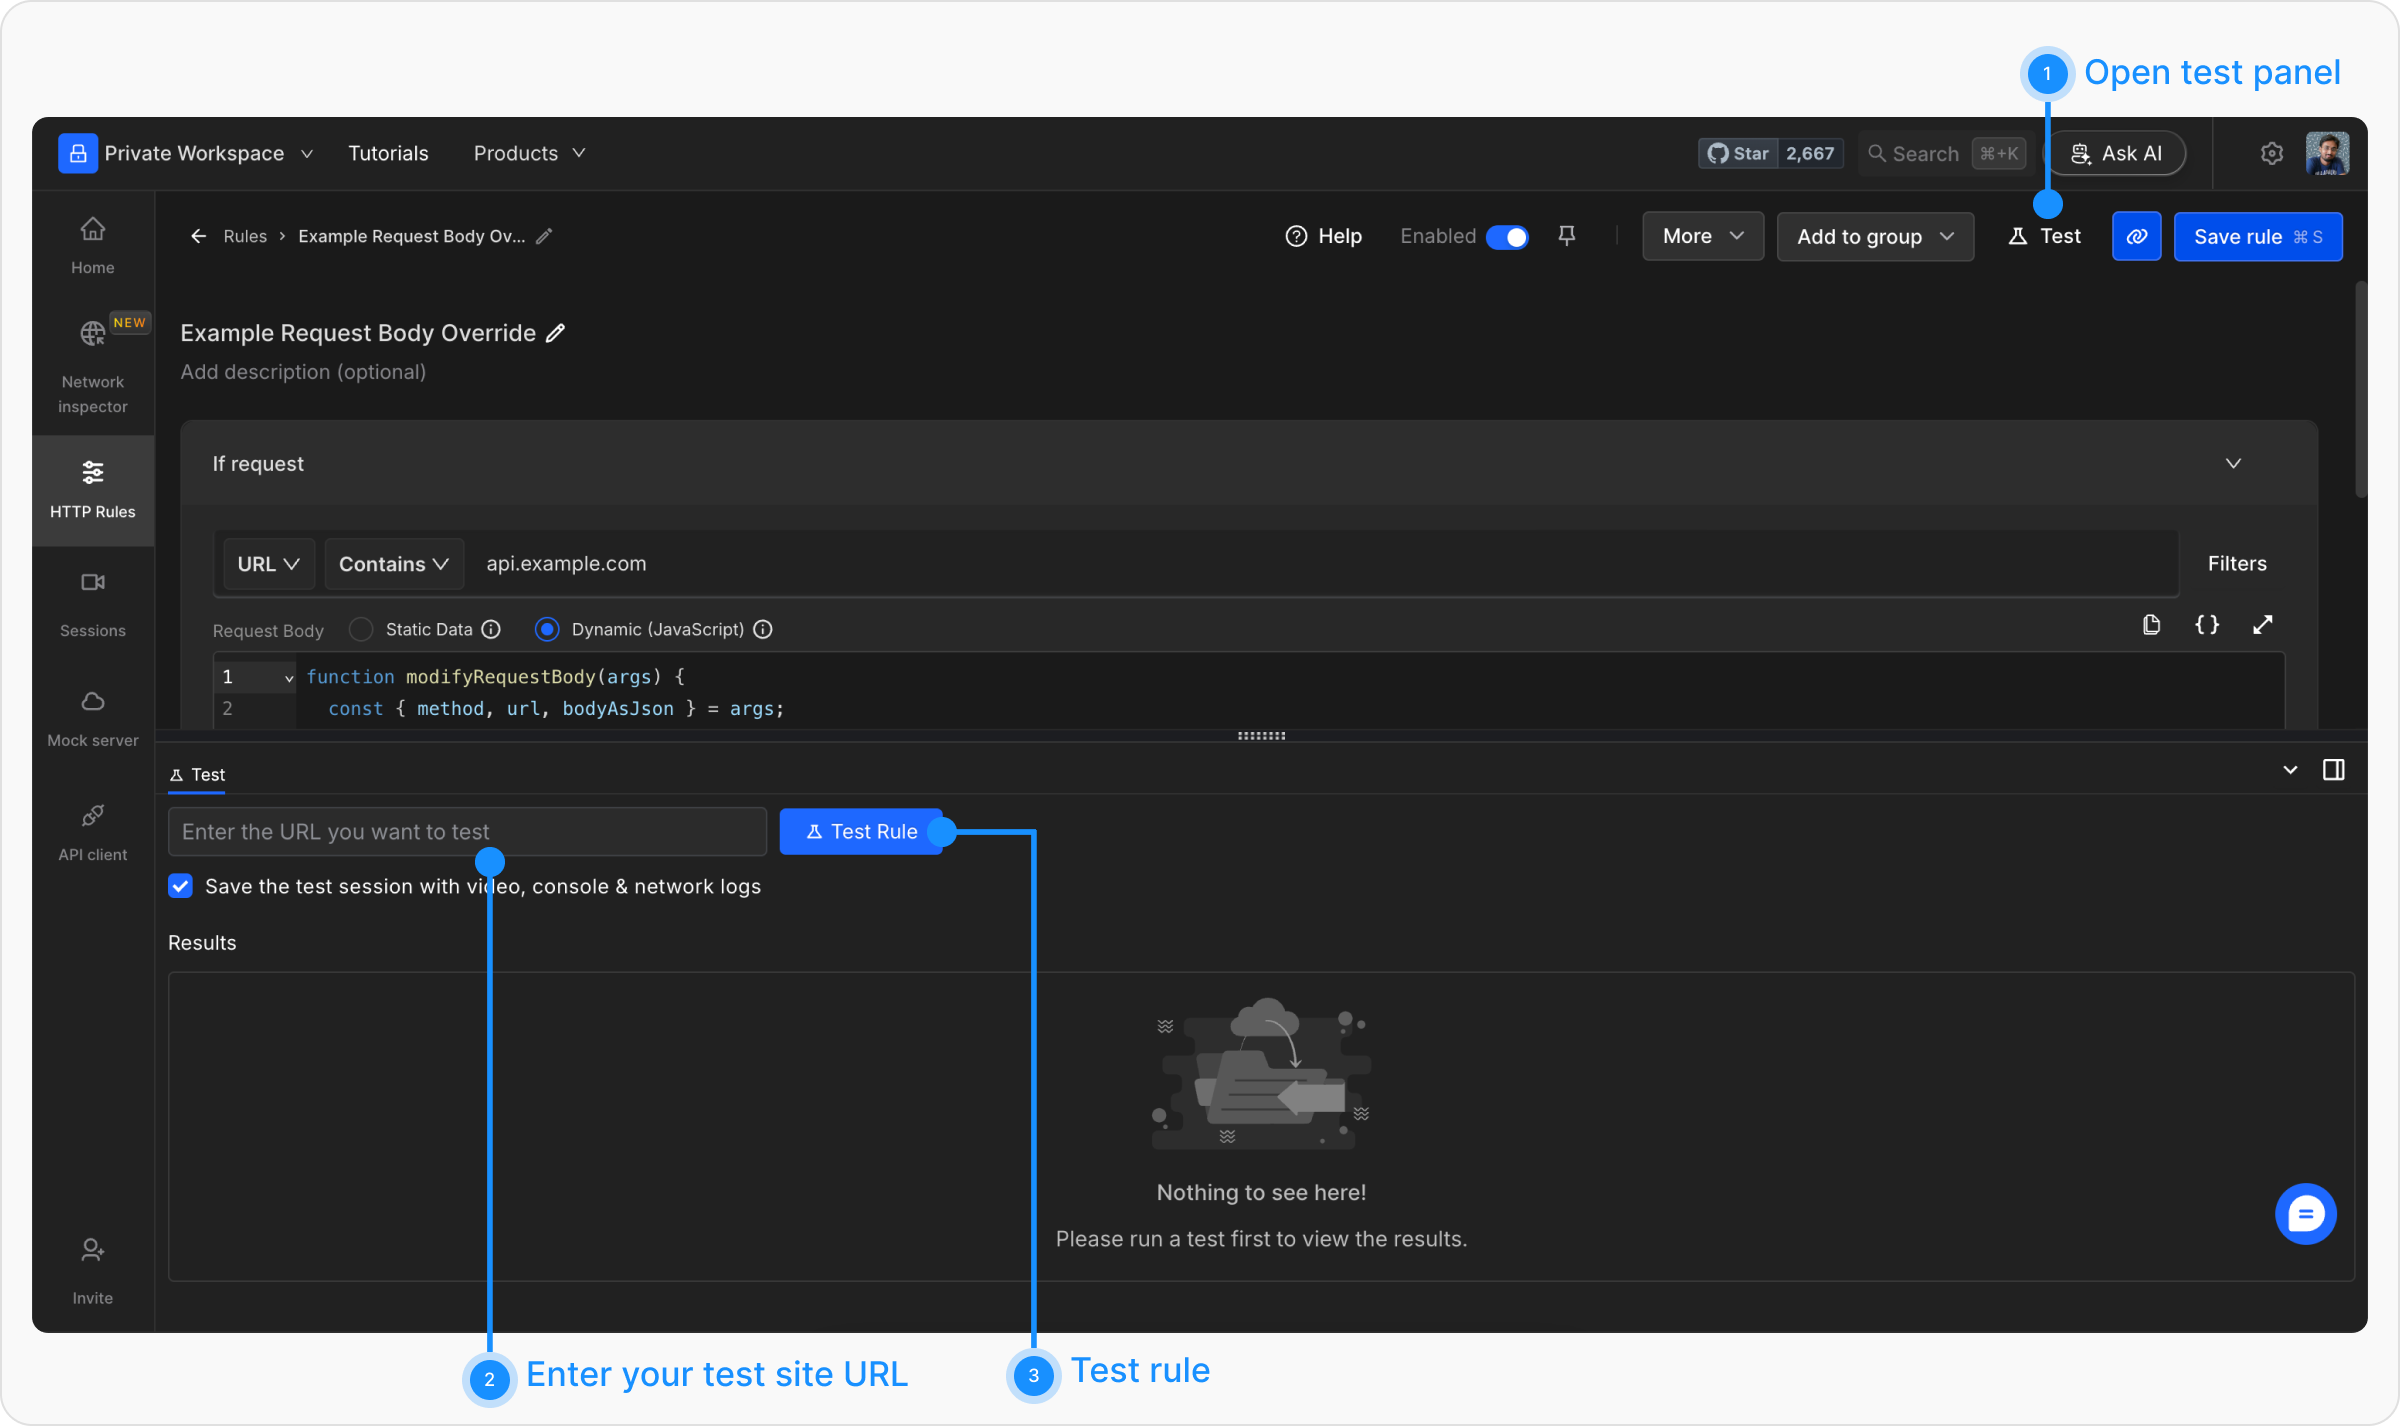Select the Static Data radio option
Viewport: 2400px width, 1426px height.
coord(362,629)
